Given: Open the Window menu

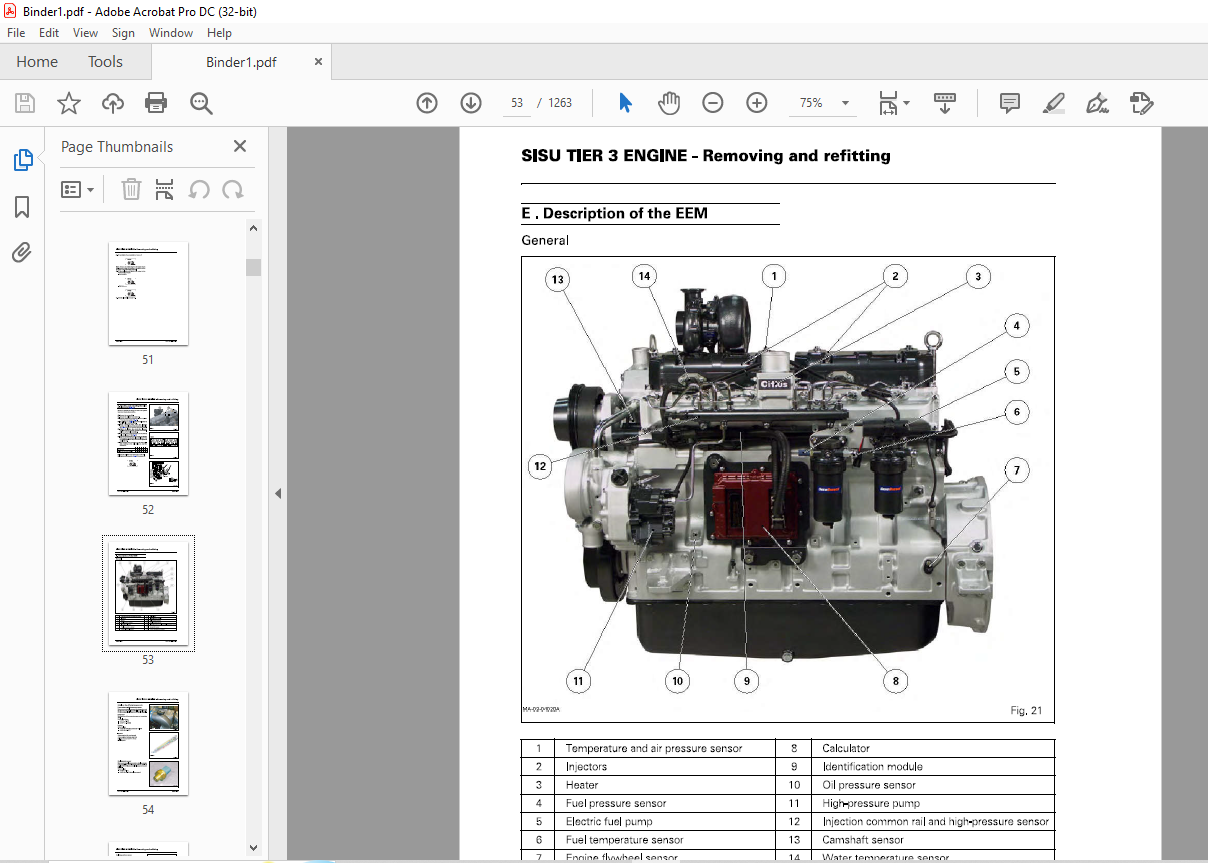Looking at the screenshot, I should point(171,33).
